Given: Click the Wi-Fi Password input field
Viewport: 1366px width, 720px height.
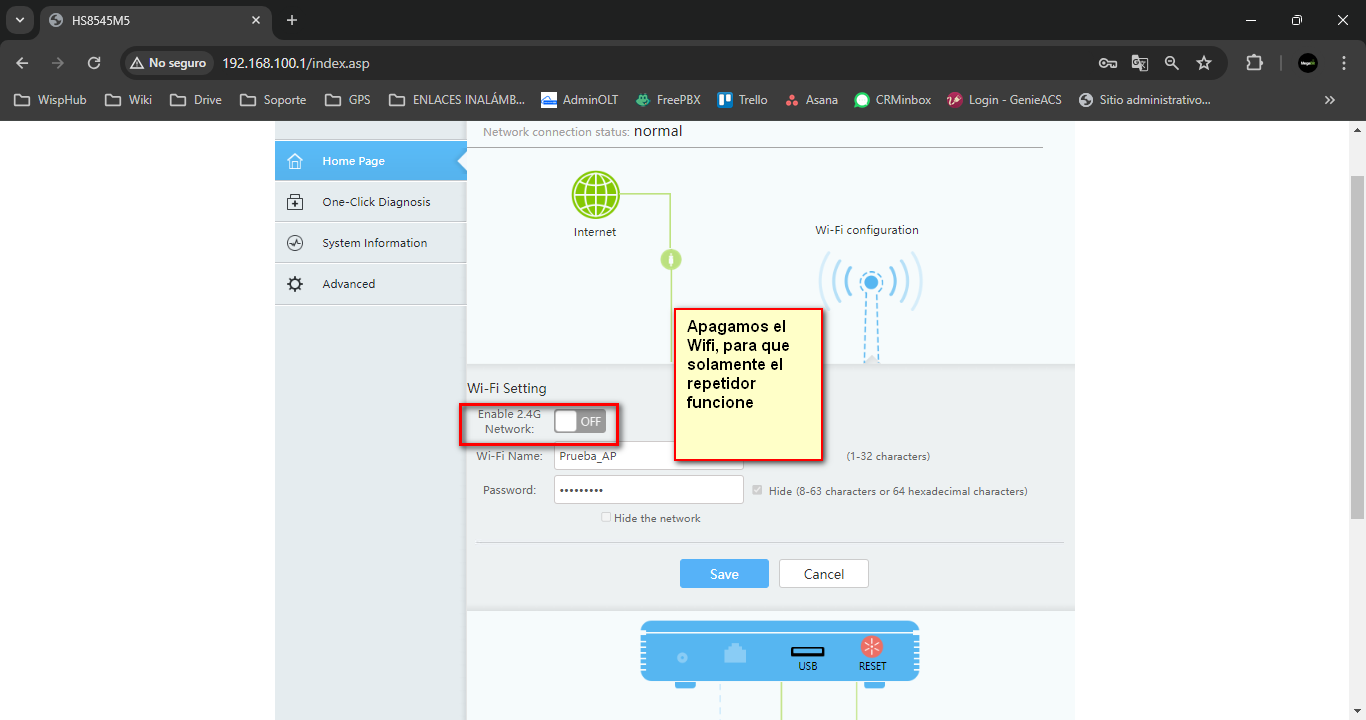Looking at the screenshot, I should [648, 490].
